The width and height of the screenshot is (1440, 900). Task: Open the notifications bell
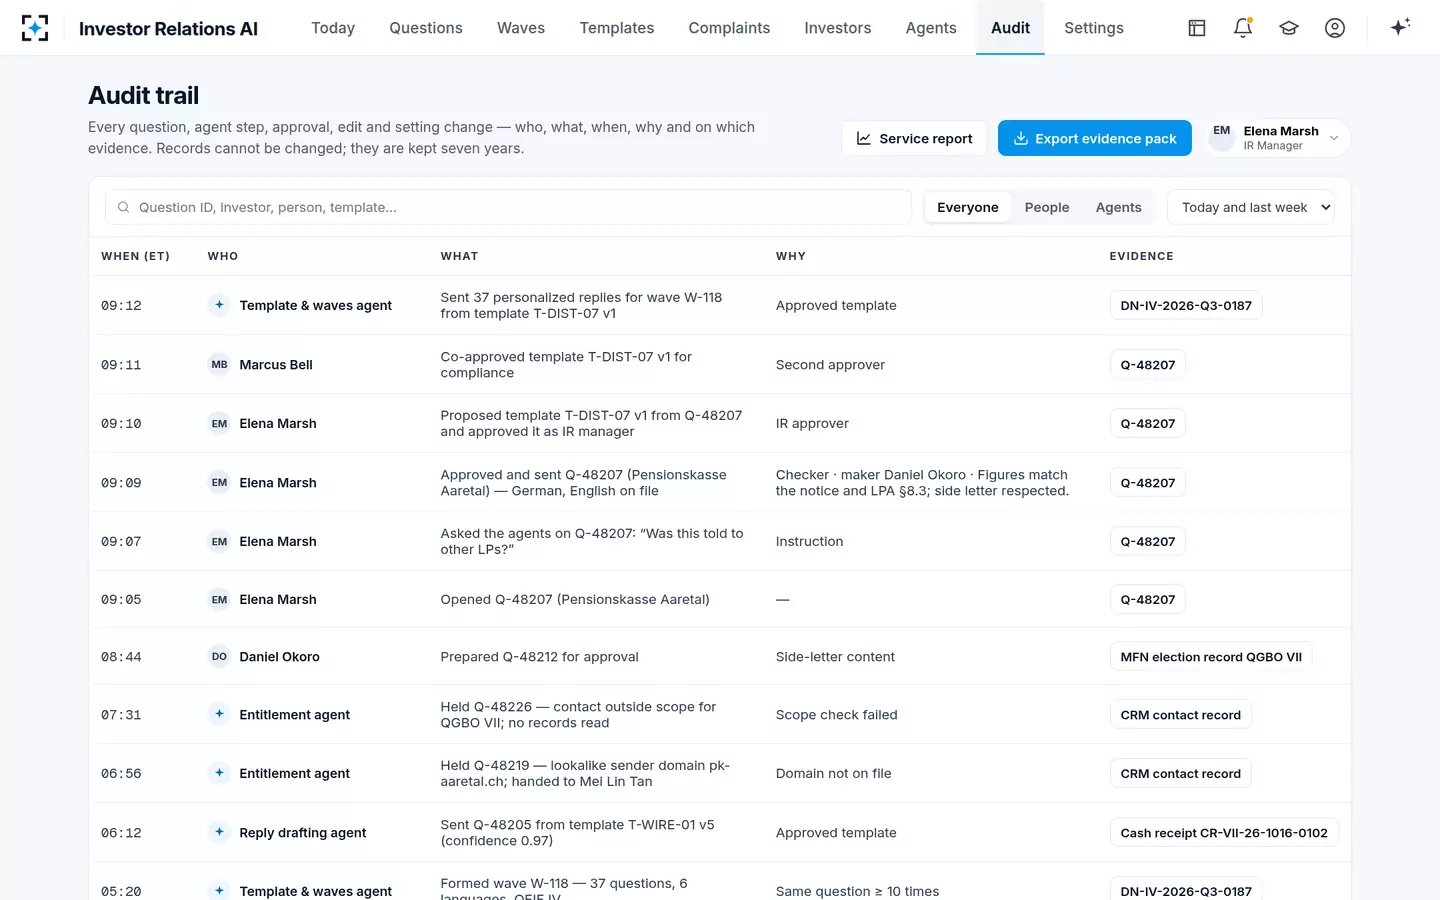[1243, 28]
